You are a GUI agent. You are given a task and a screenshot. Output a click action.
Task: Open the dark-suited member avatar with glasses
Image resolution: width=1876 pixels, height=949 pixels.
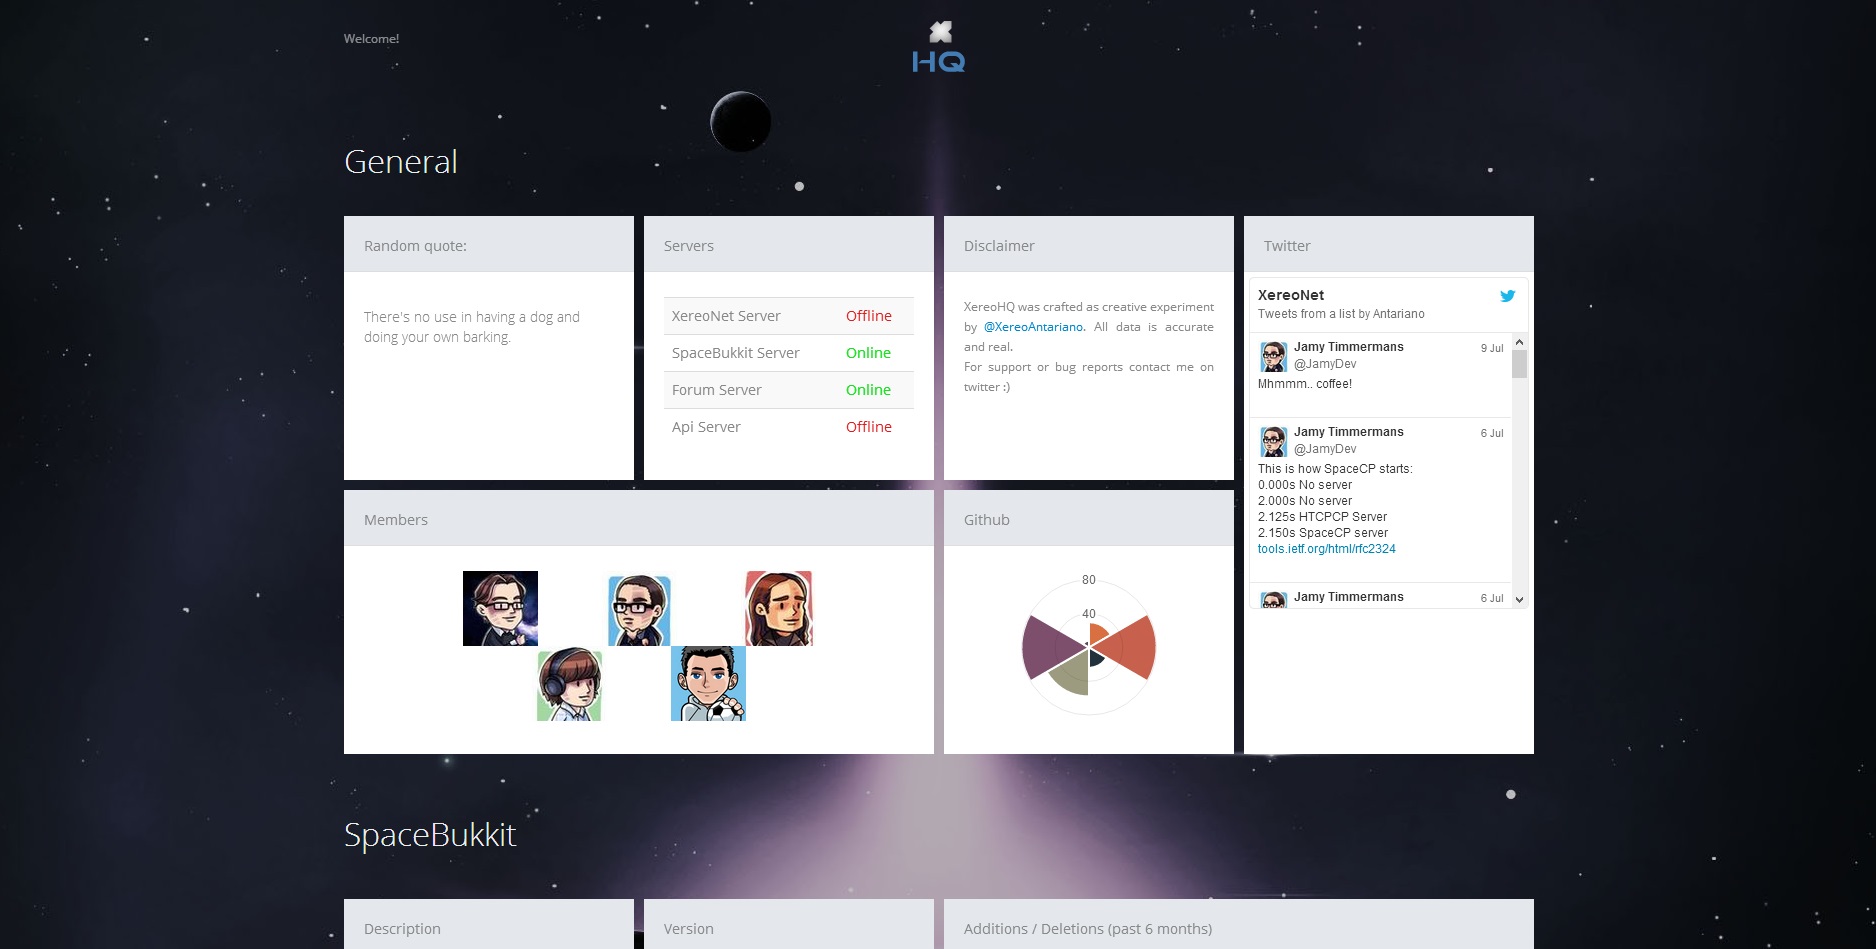click(x=500, y=608)
